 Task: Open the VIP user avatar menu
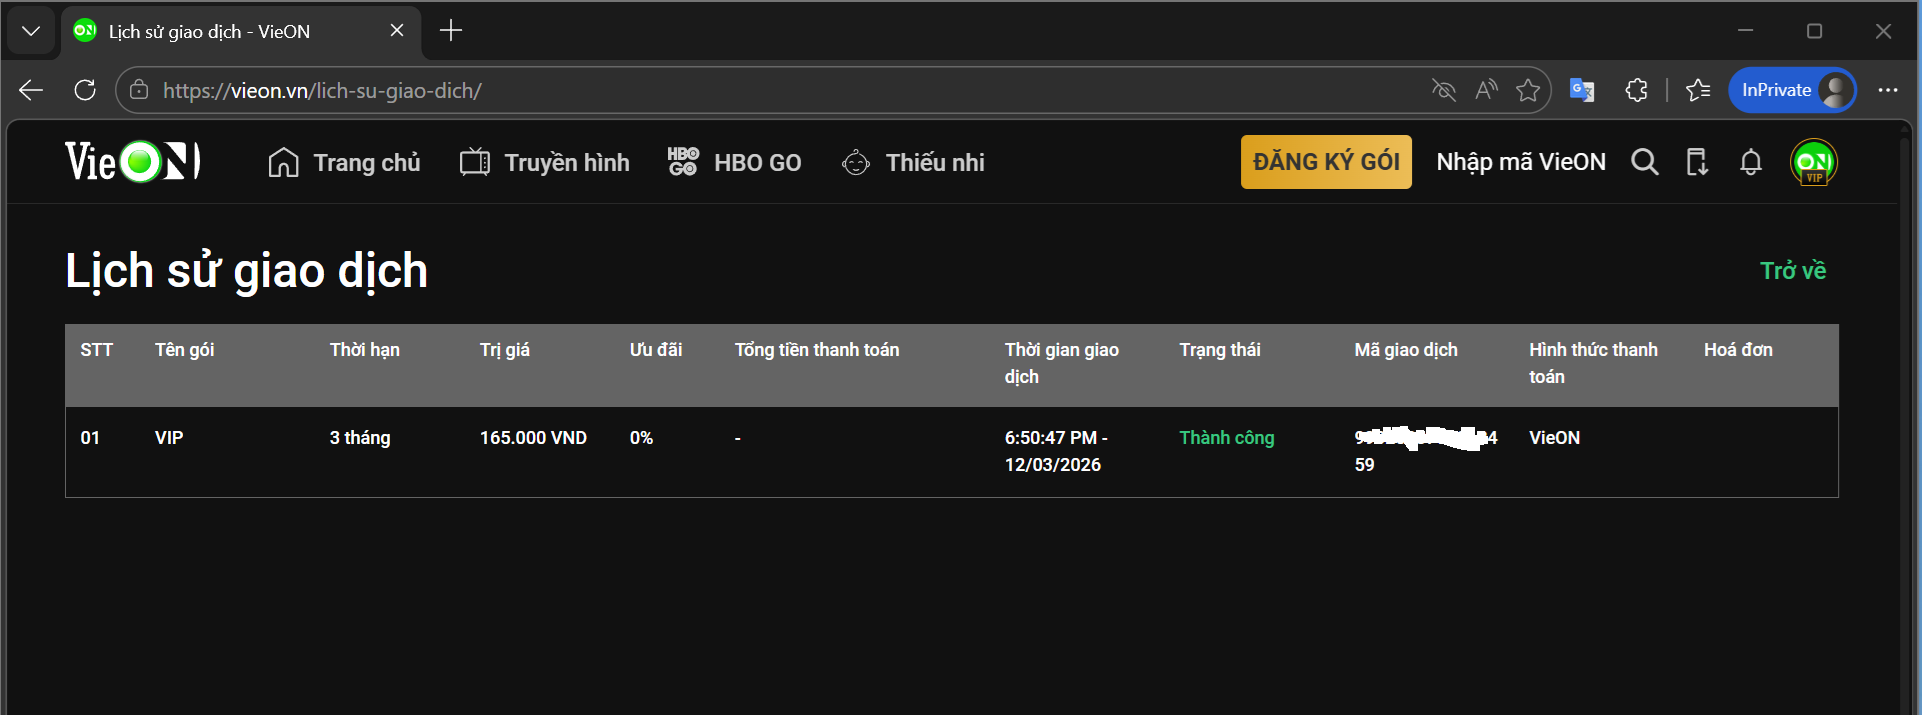tap(1813, 162)
